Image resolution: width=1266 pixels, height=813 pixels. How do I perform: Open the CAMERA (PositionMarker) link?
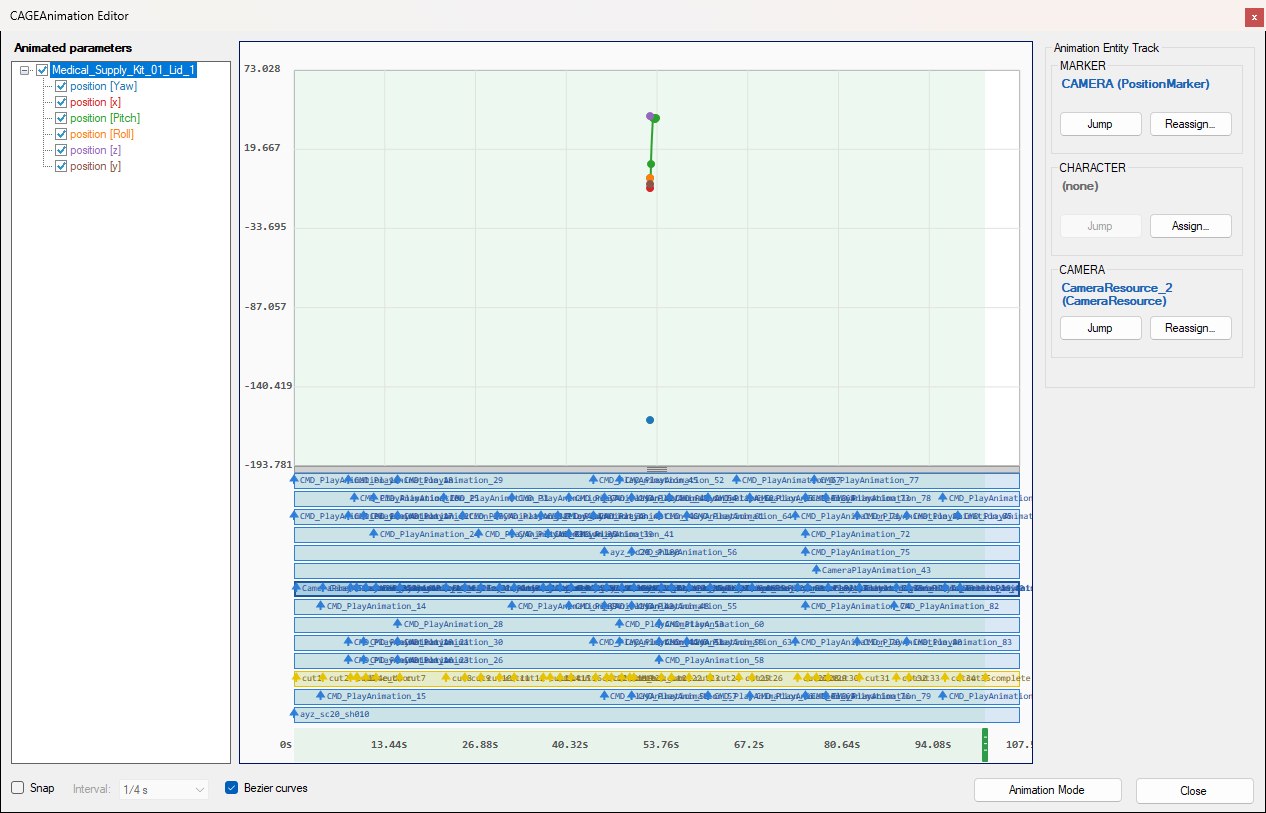tap(1135, 84)
